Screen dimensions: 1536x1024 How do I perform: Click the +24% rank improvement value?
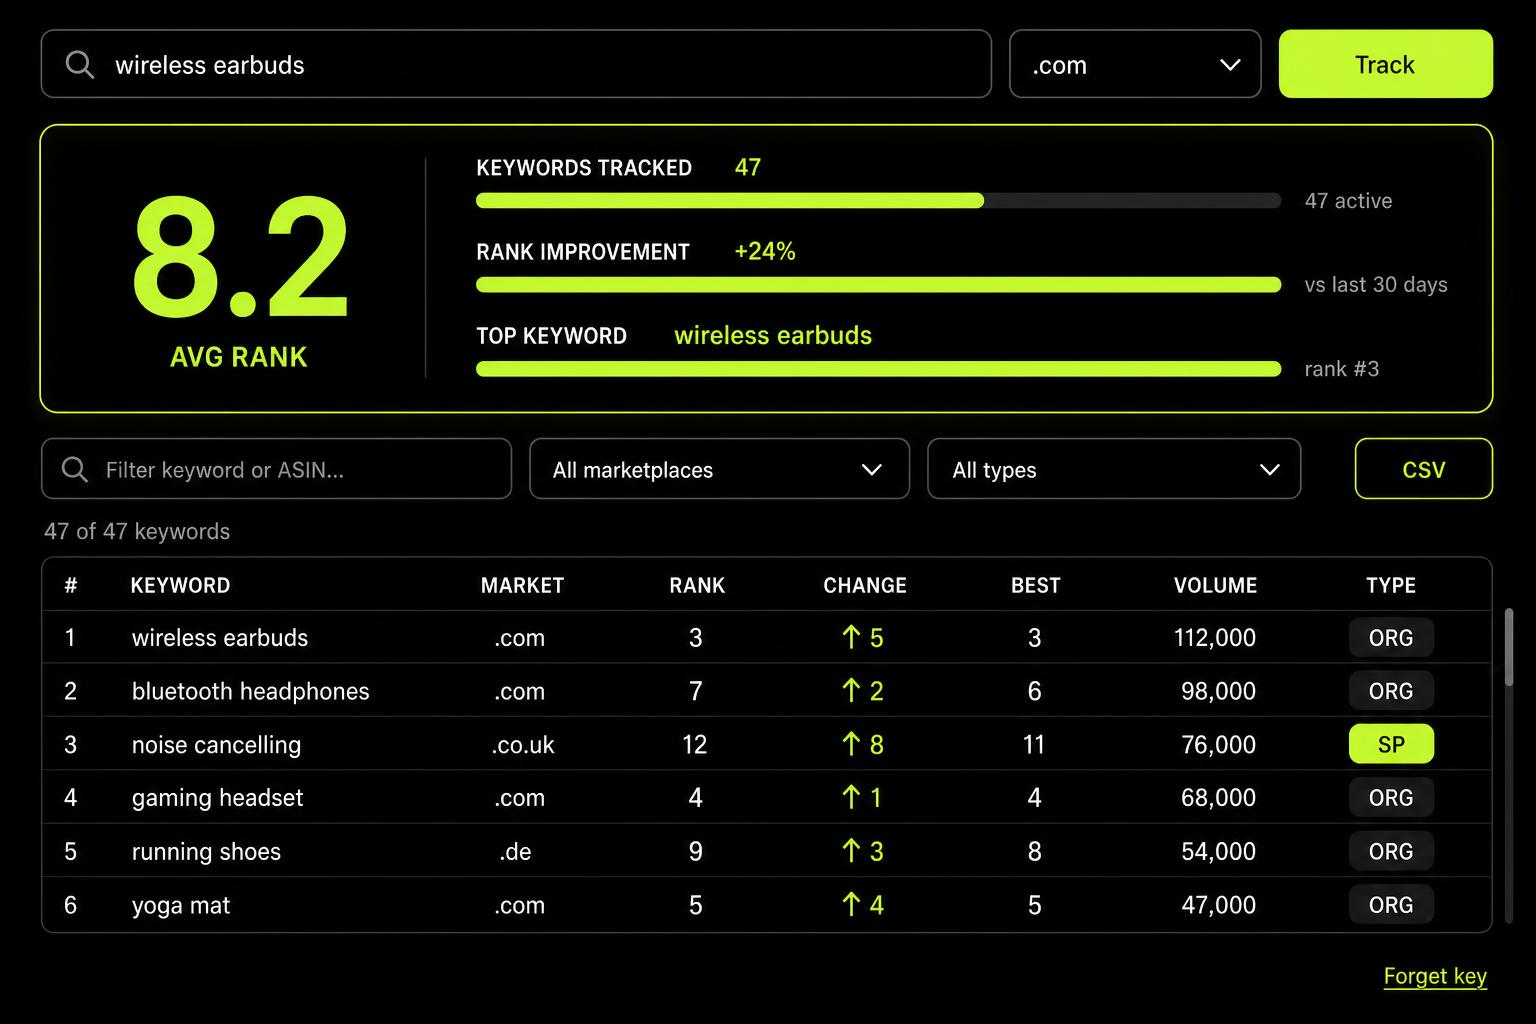(765, 251)
